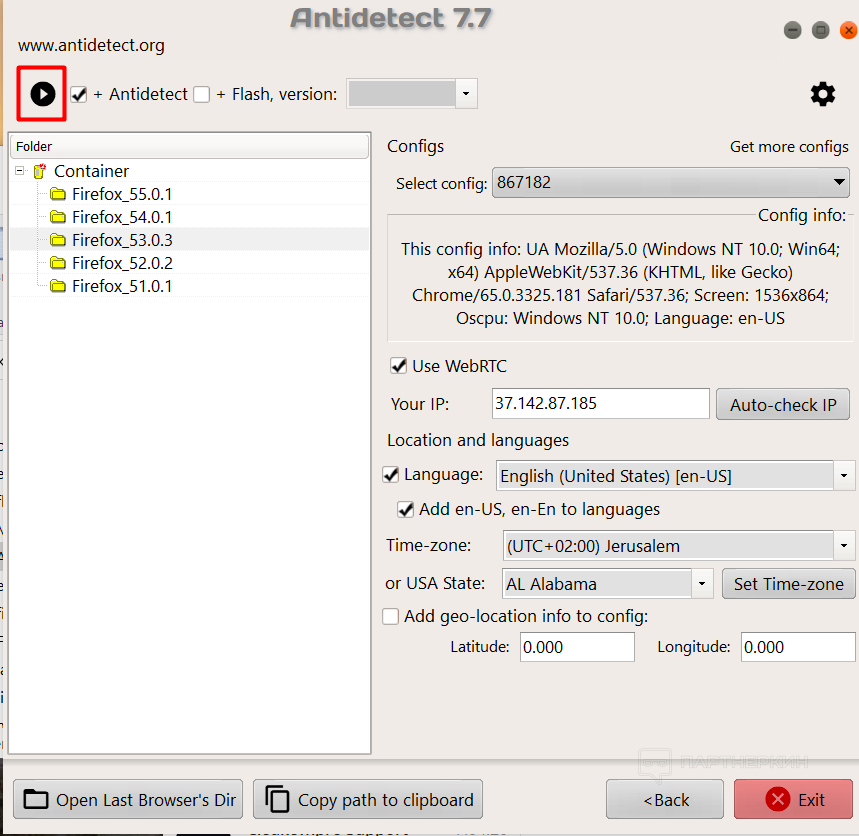
Task: Collapse the Container tree node
Action: [20, 171]
